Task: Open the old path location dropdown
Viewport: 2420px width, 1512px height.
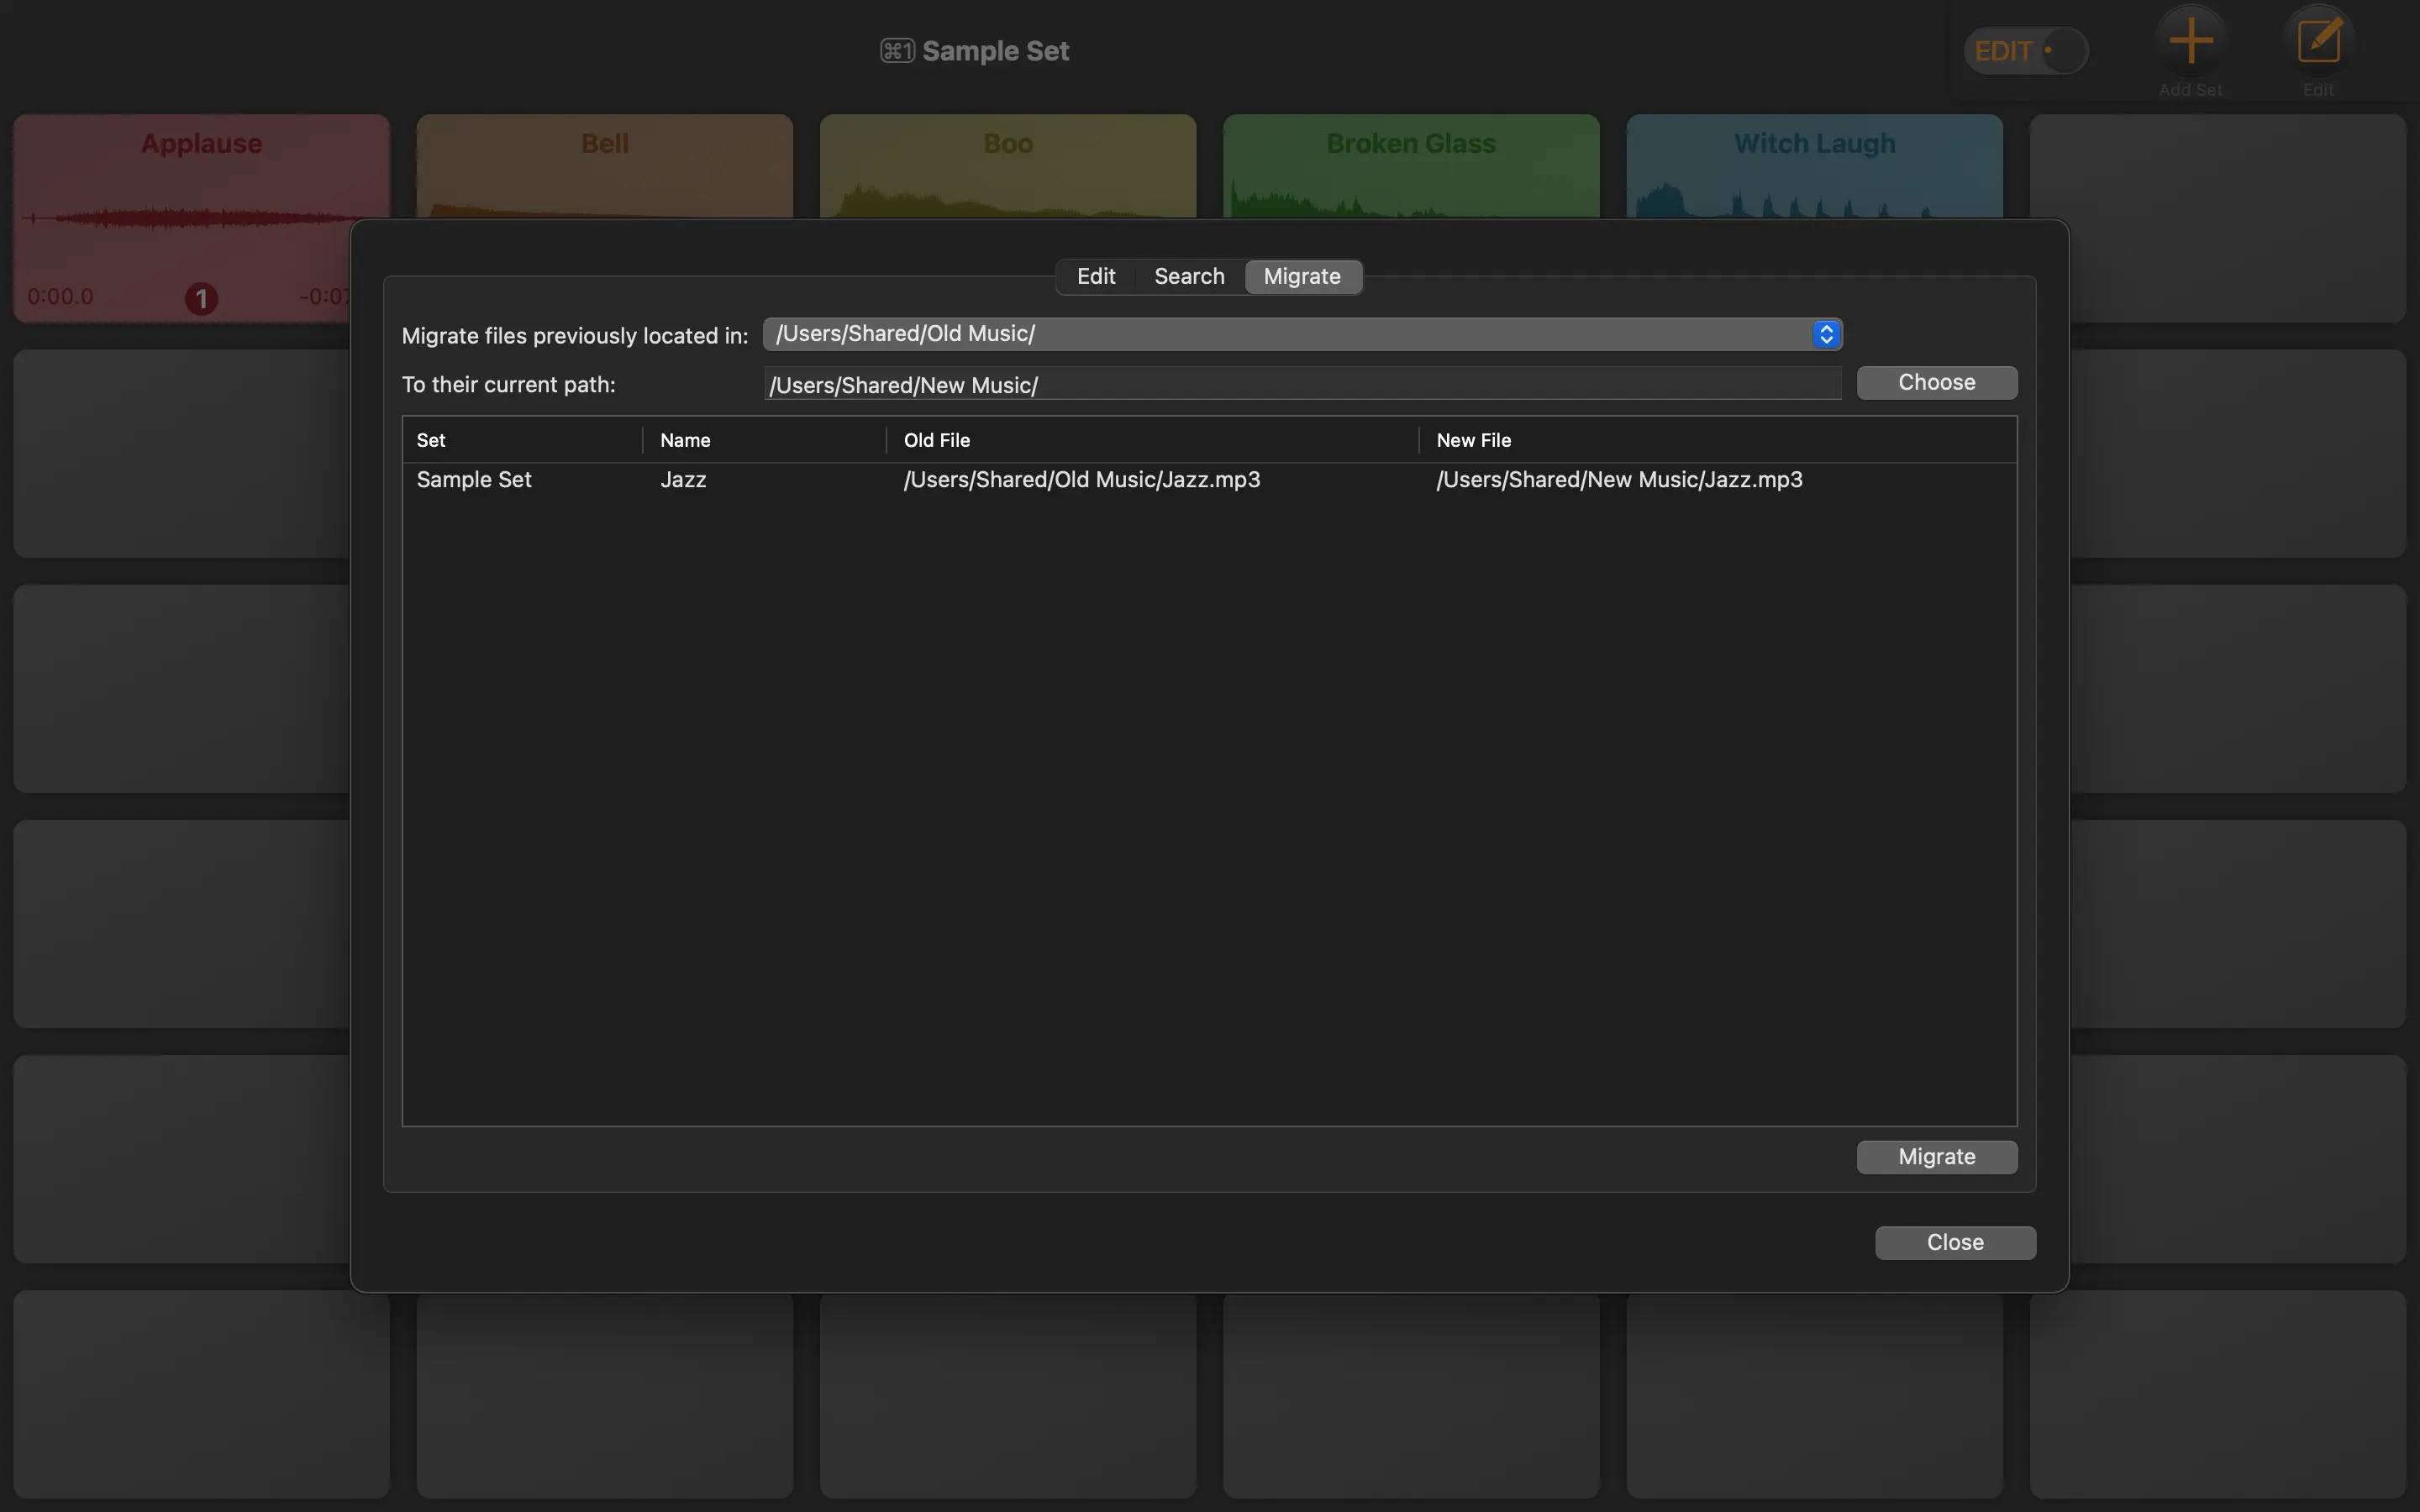Action: tap(1826, 334)
